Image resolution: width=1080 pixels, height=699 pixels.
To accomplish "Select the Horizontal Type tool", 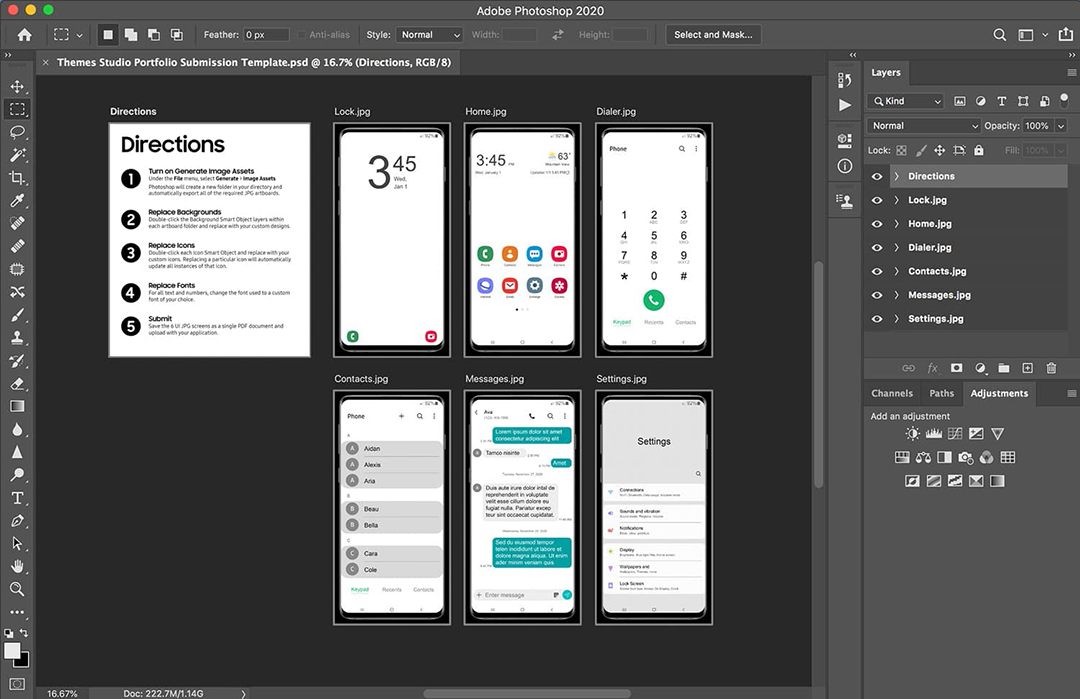I will pos(17,497).
